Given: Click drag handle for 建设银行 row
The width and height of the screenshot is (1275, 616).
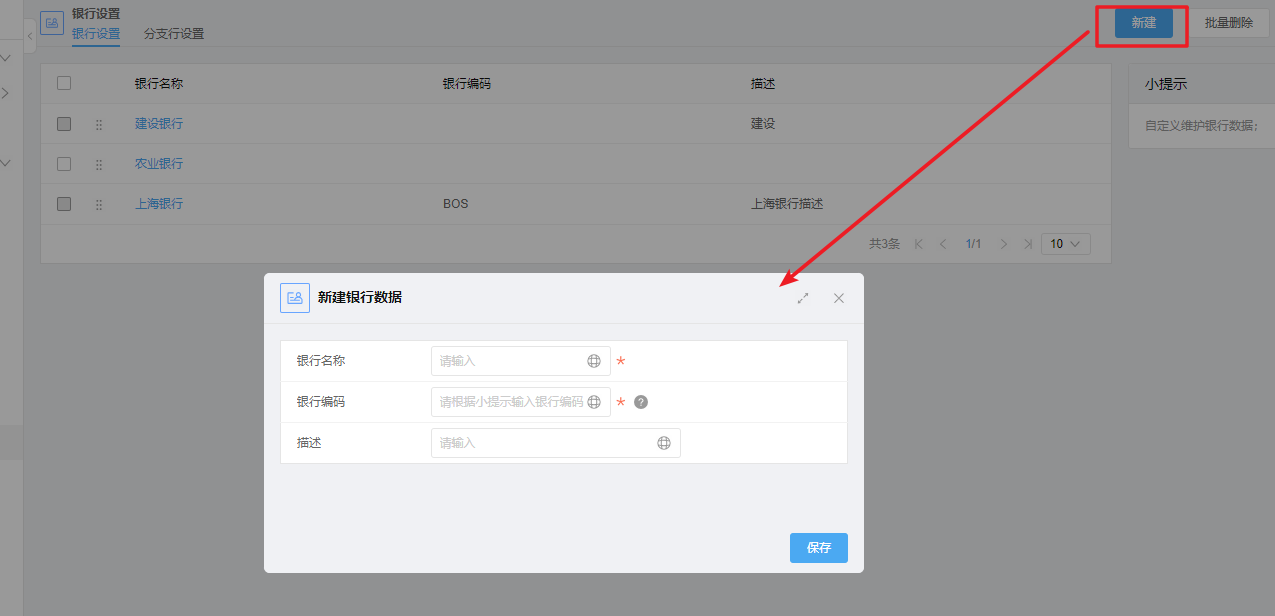Looking at the screenshot, I should 99,124.
